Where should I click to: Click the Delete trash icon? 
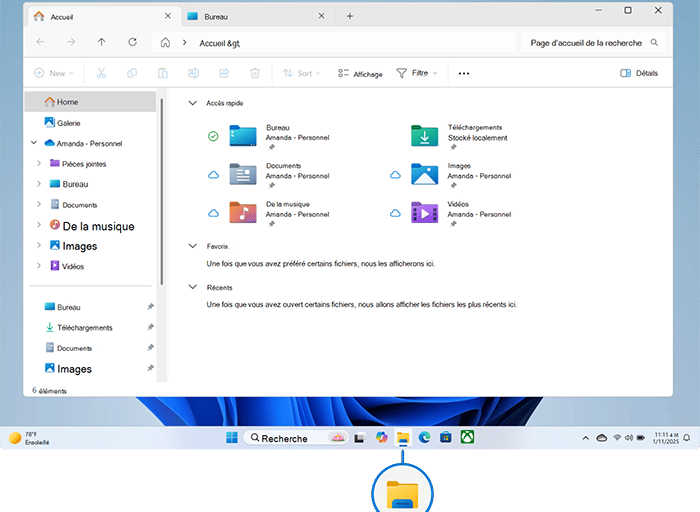click(x=254, y=73)
